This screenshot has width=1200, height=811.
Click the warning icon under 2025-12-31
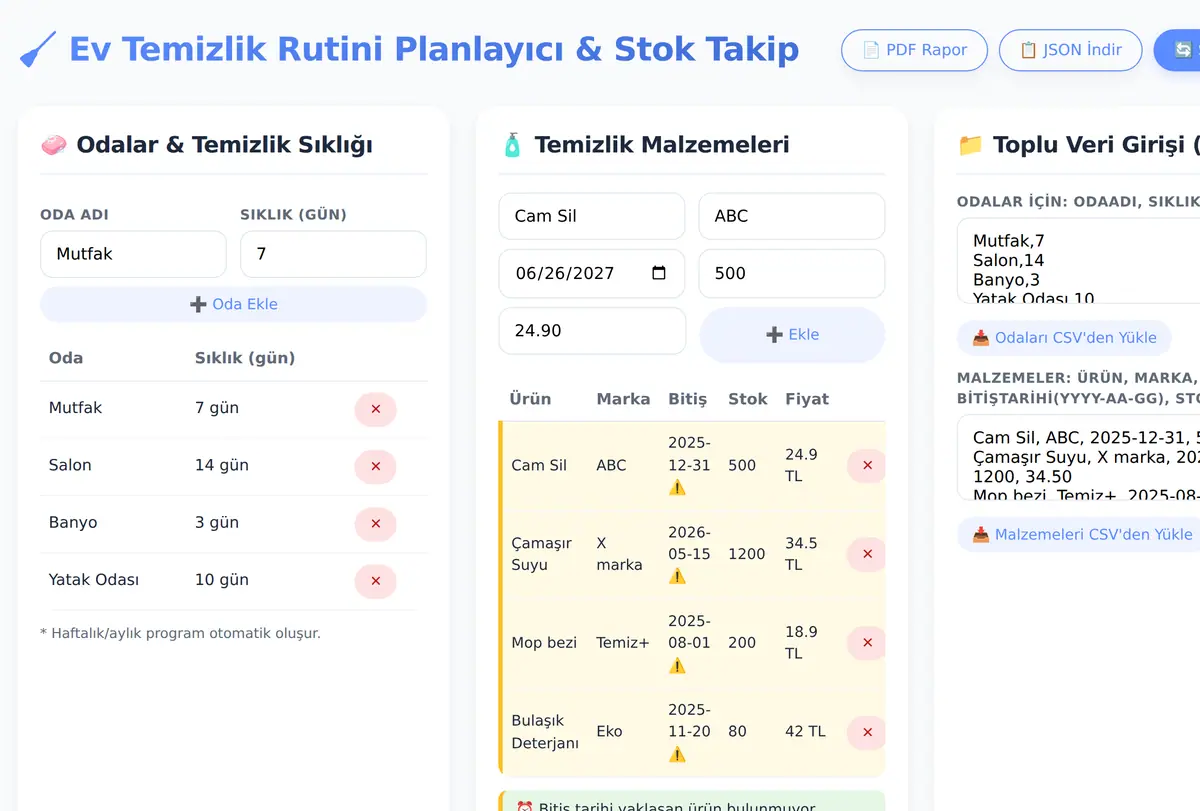tap(677, 487)
